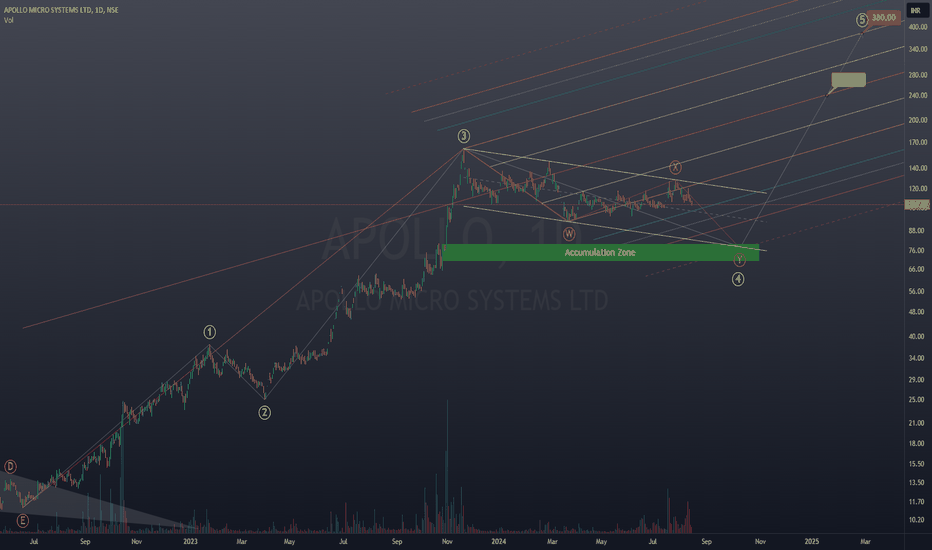
Task: Click the 240.00 price axis label
Action: coord(918,95)
